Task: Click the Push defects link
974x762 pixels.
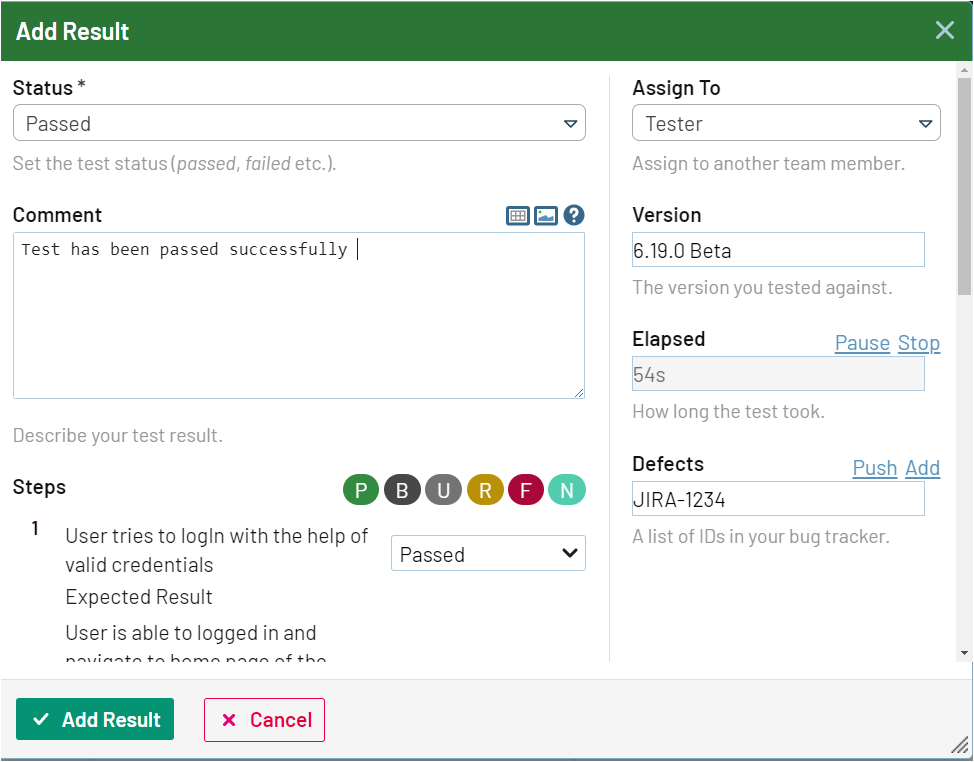Action: pos(874,468)
